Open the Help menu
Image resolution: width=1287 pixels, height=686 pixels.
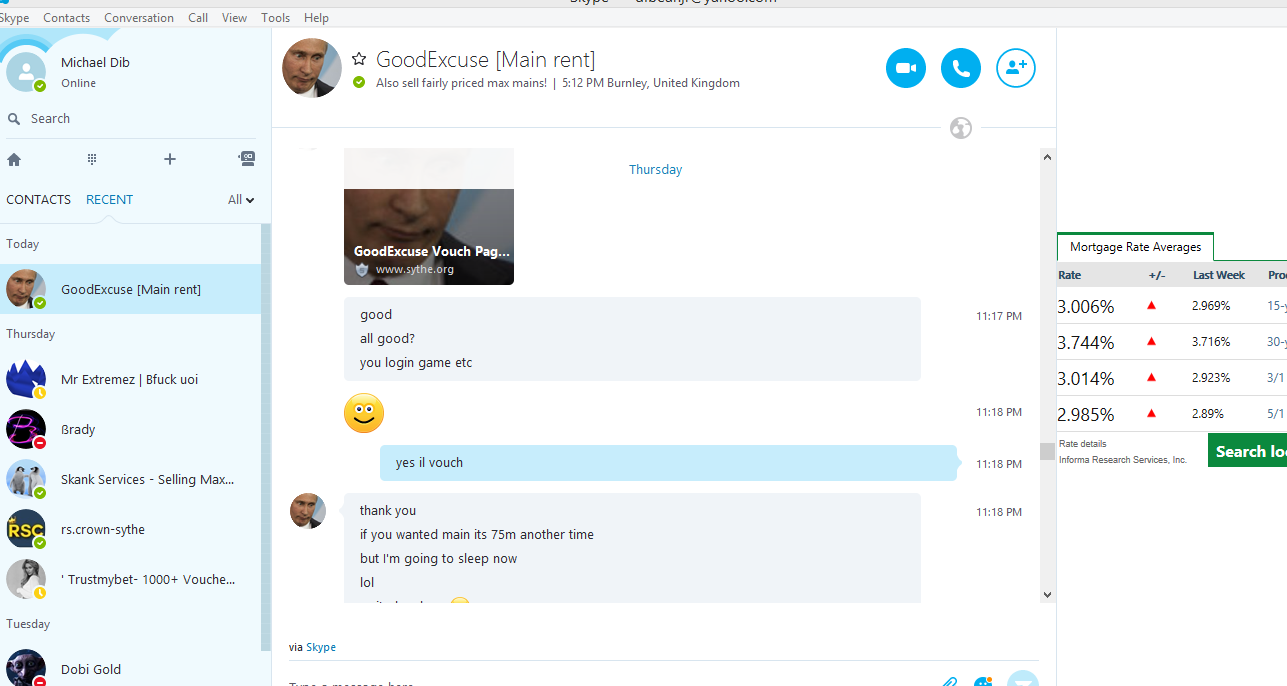[x=316, y=18]
